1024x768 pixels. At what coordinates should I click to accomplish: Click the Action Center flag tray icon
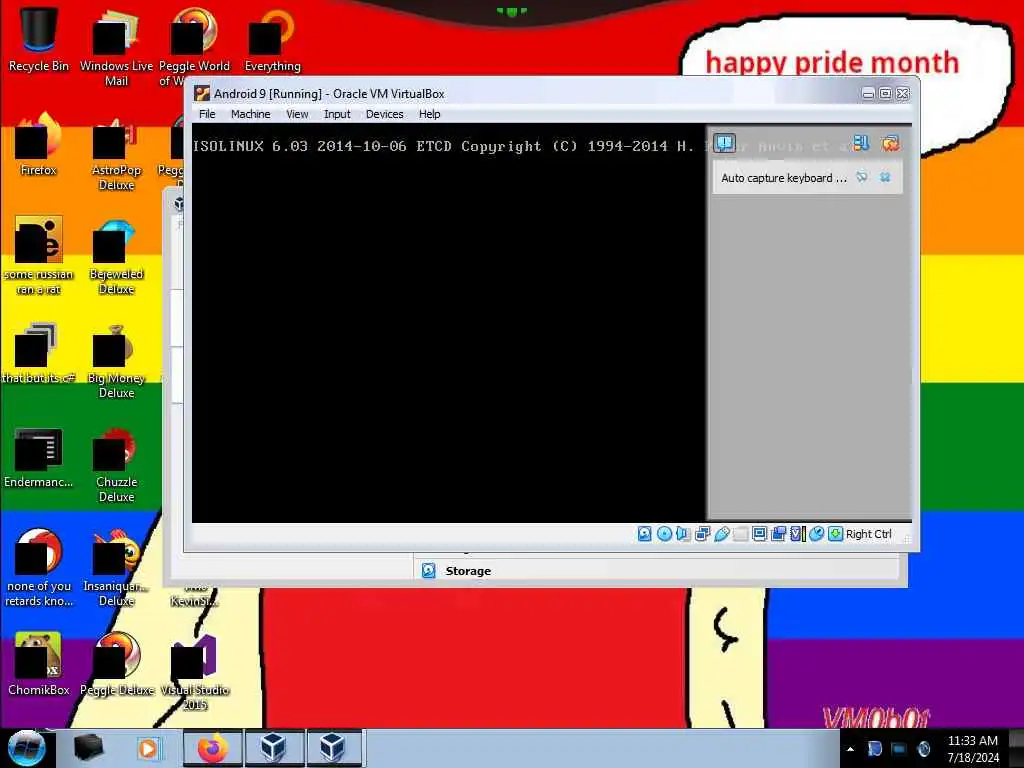coord(874,748)
